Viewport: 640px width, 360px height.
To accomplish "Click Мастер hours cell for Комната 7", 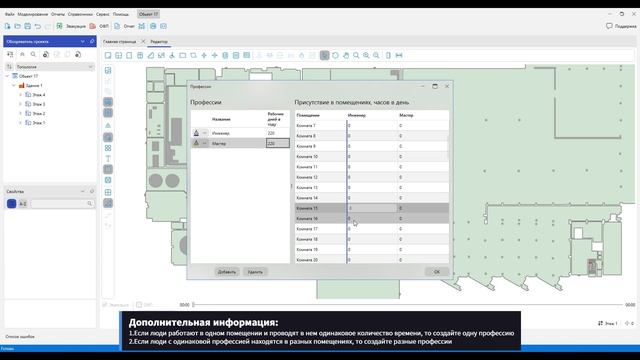I will (x=423, y=126).
